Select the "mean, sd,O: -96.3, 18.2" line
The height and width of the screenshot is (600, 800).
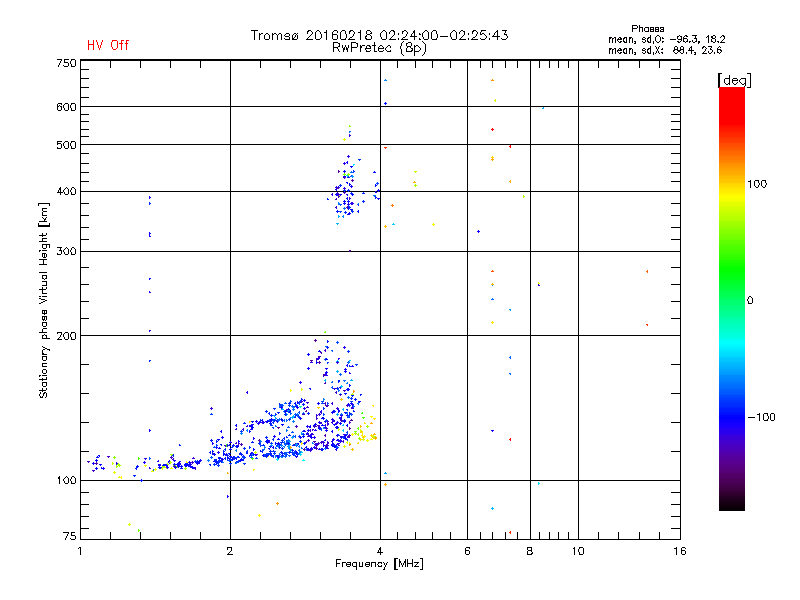coord(666,39)
